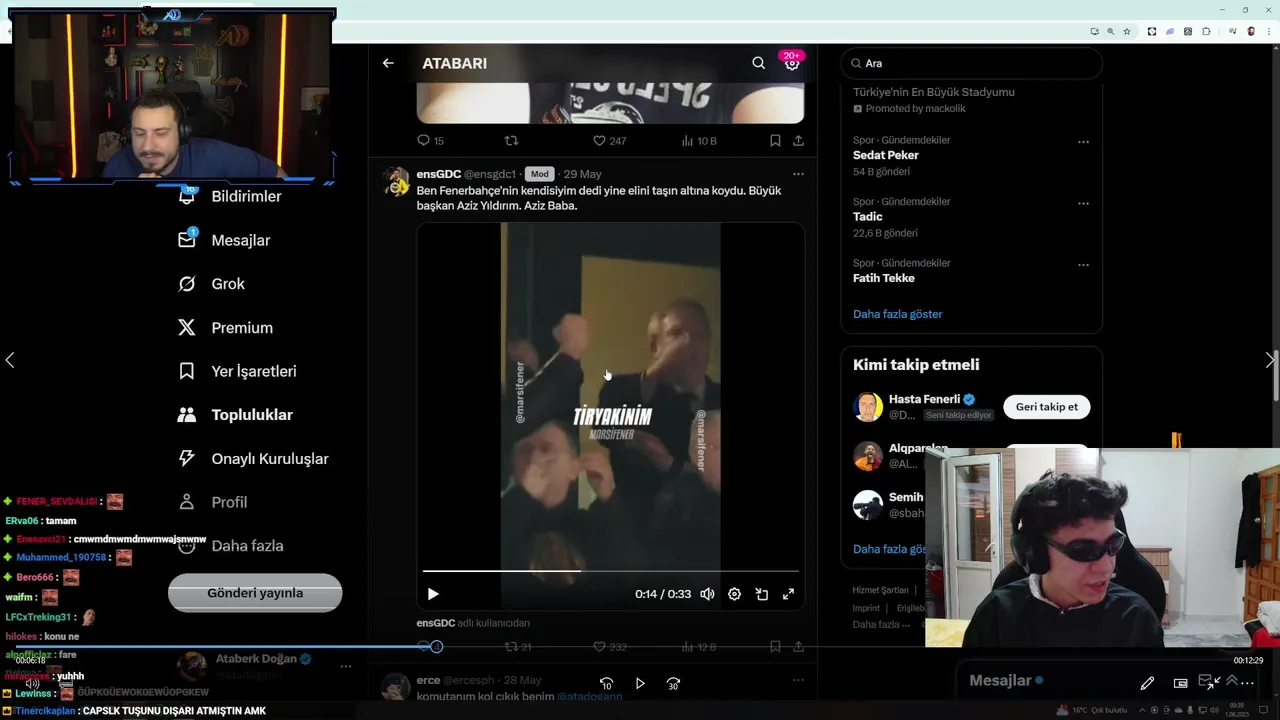Go to next item with right arrow

[1270, 360]
